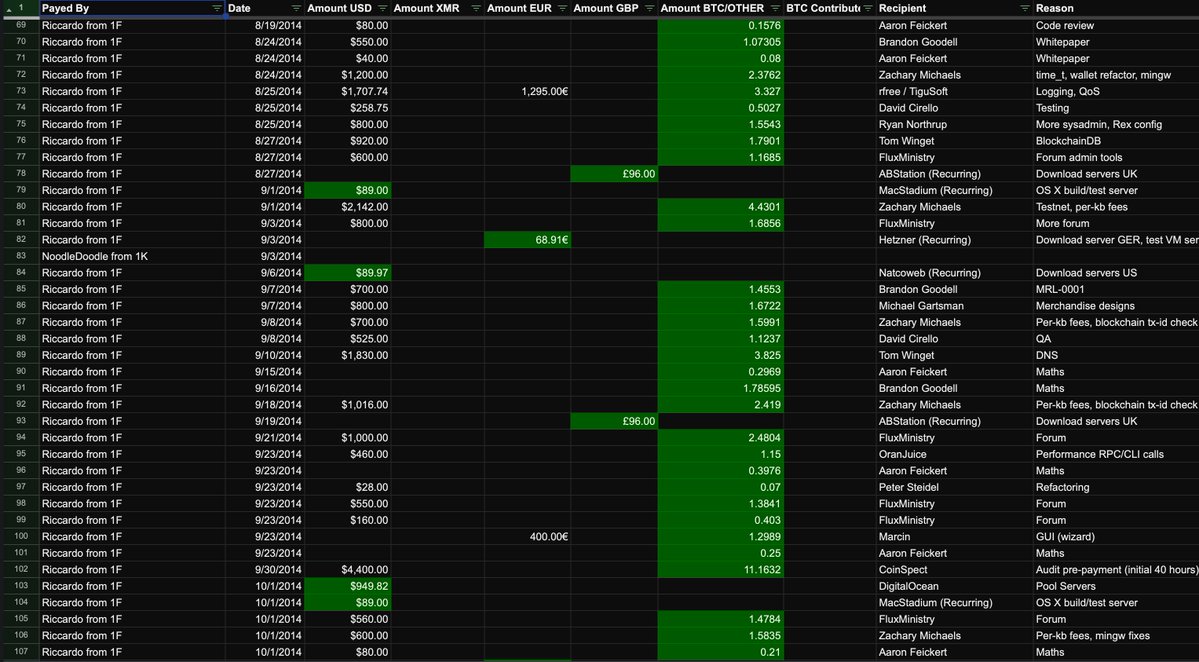Click the Ryan Northrup cell
This screenshot has height=662, width=1199.
[954, 125]
